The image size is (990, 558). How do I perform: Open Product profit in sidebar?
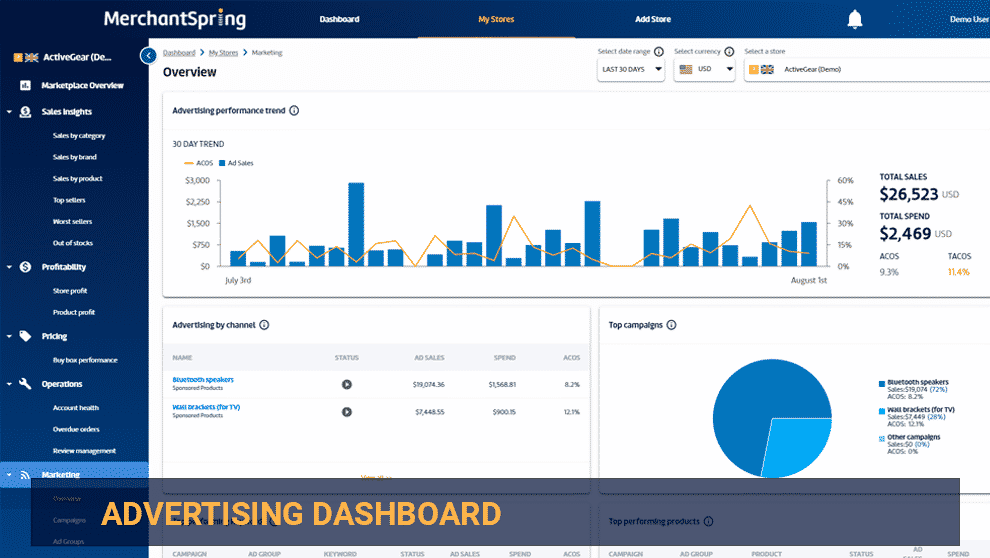[x=74, y=312]
